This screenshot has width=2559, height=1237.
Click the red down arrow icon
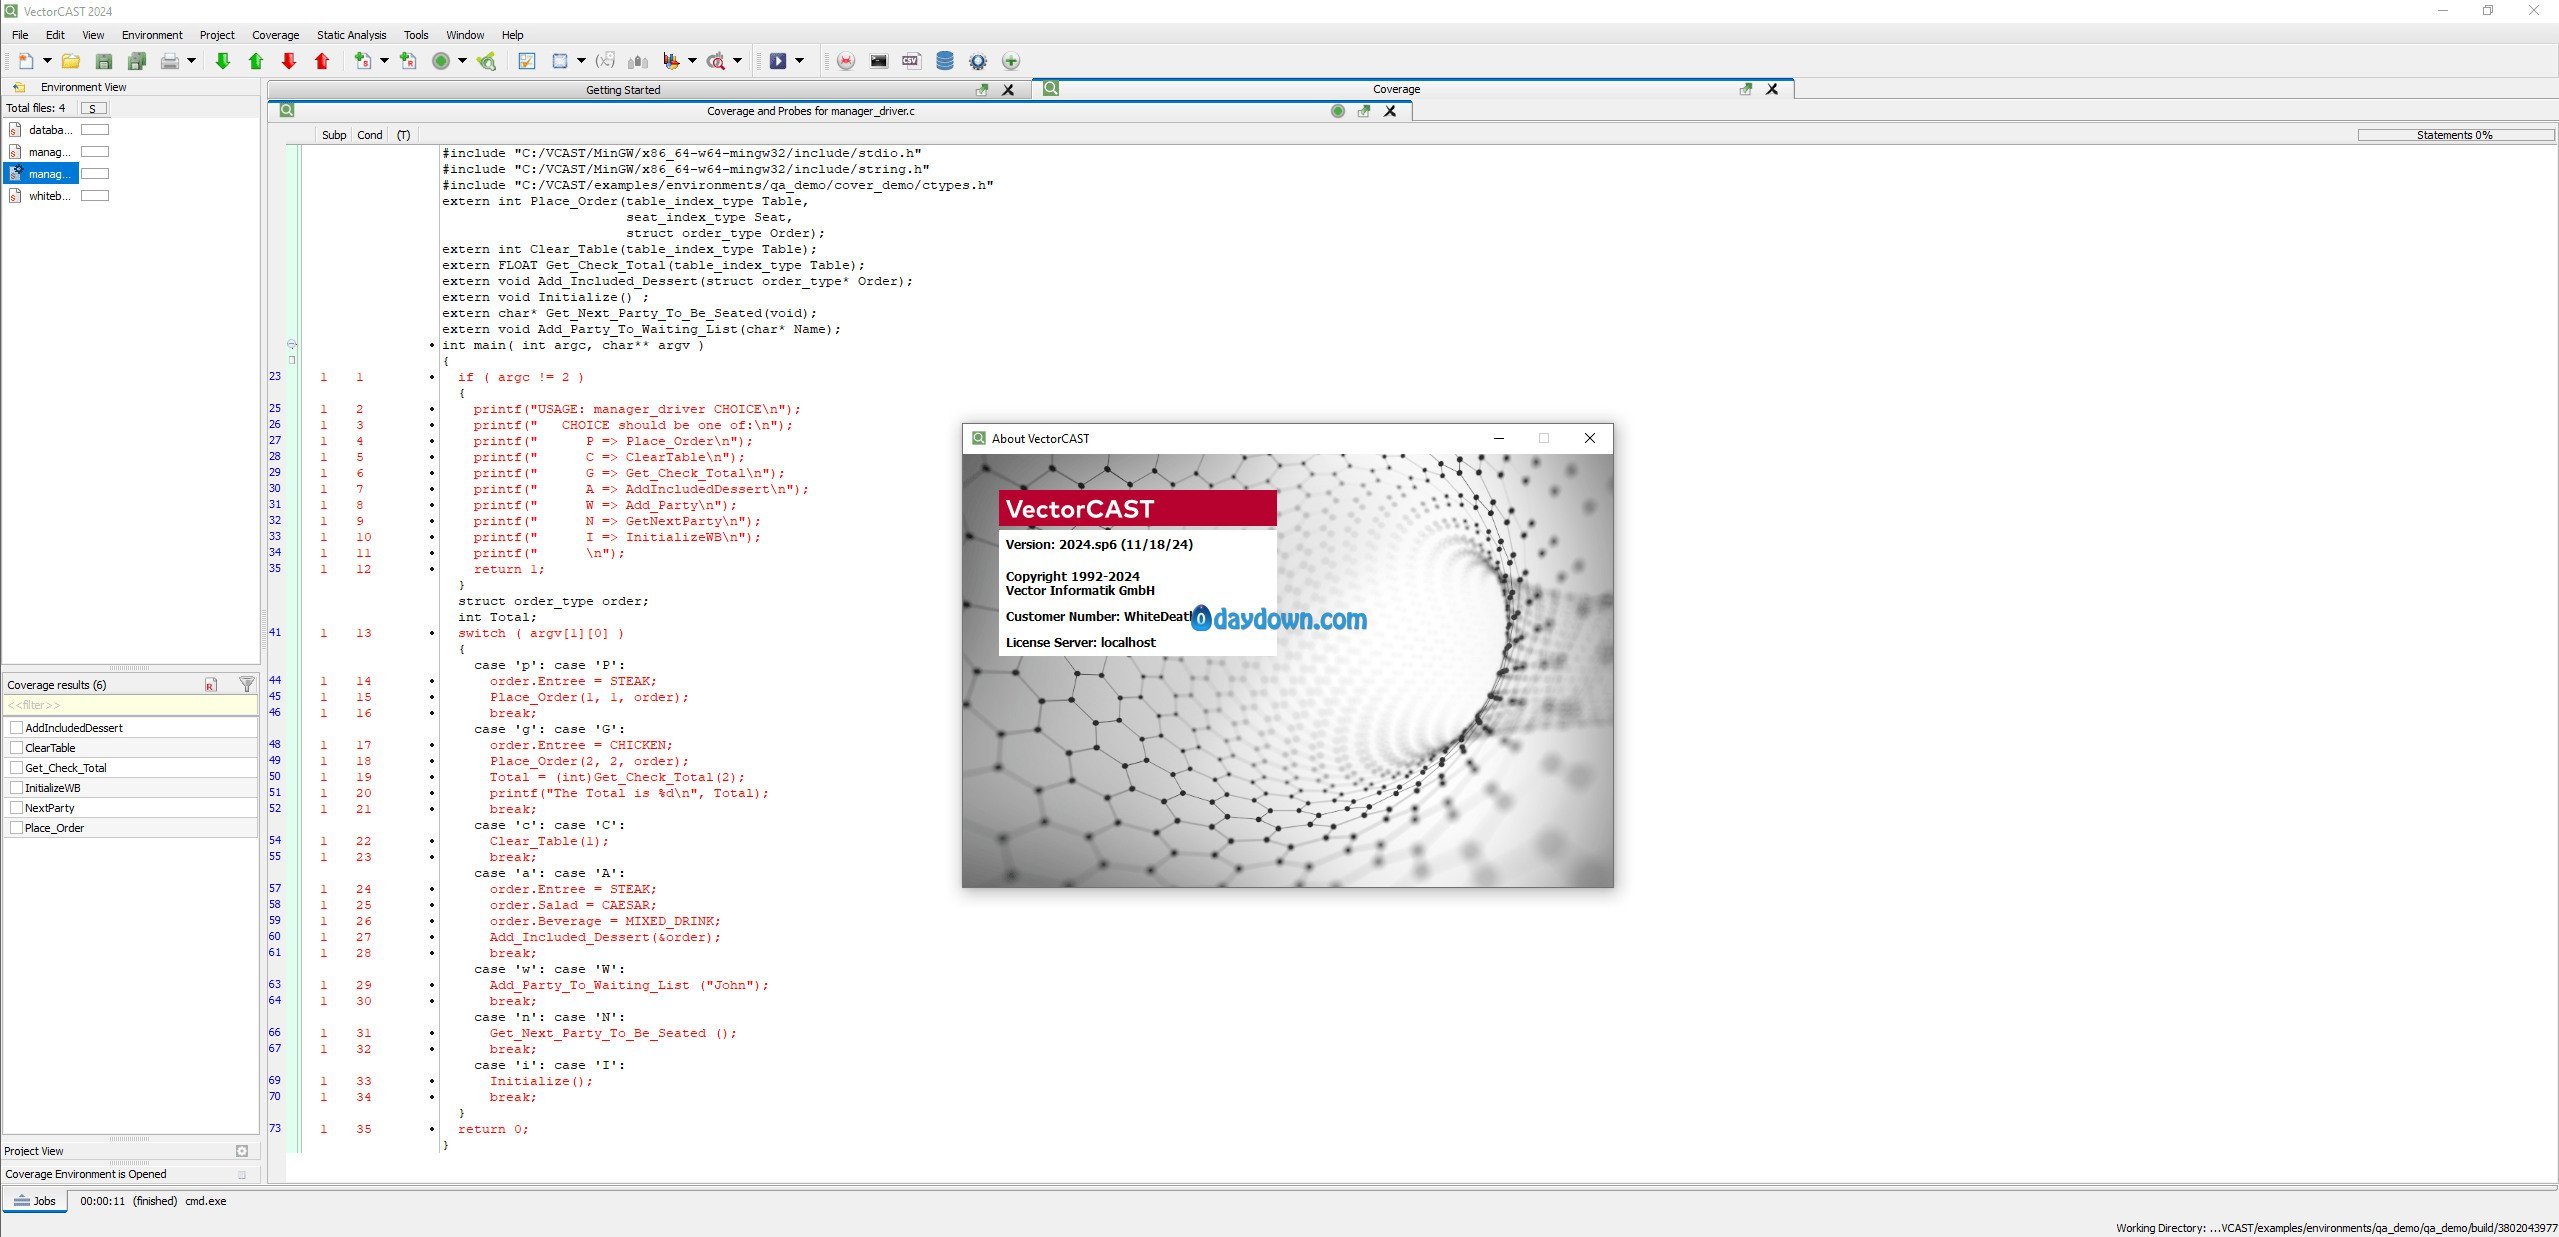coord(289,61)
